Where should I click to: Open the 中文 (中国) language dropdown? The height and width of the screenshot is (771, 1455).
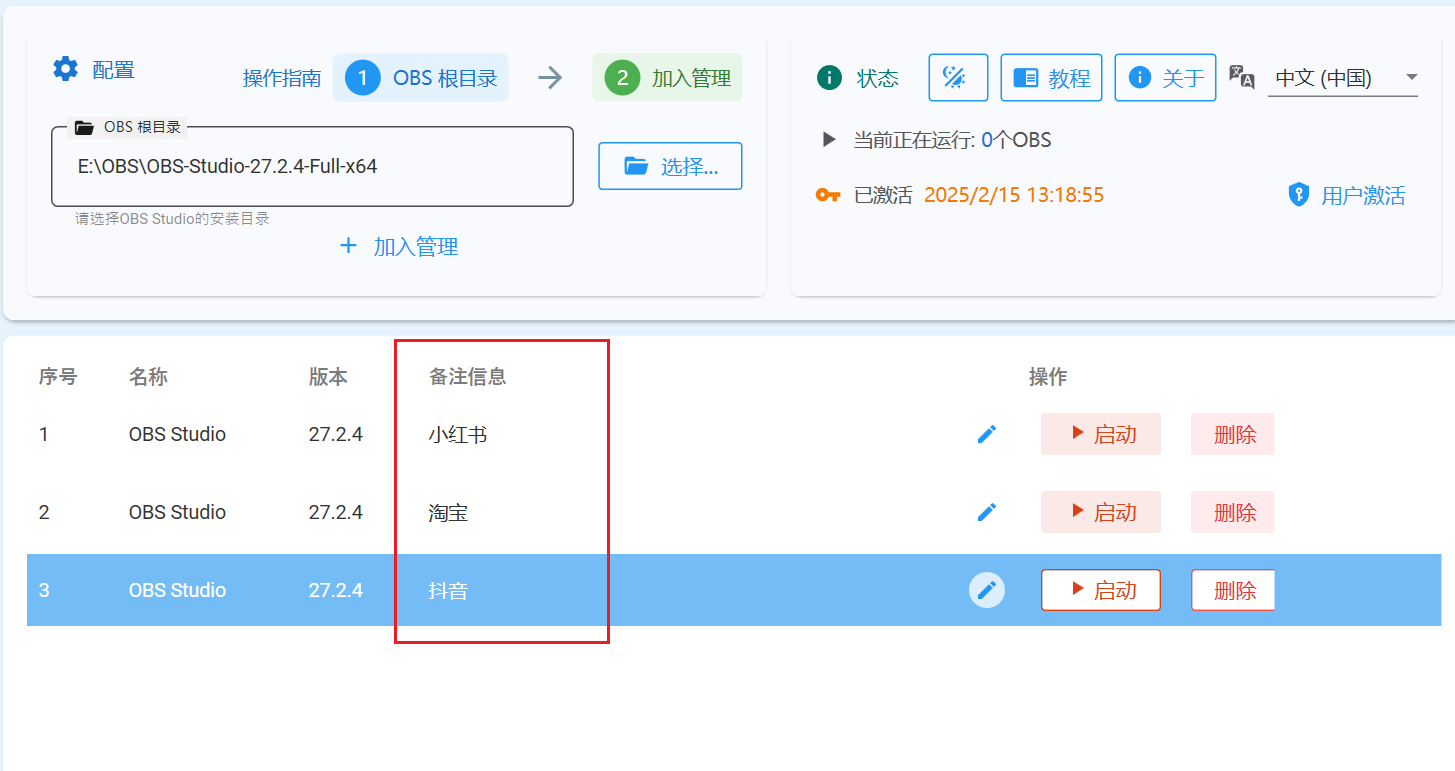point(1330,78)
